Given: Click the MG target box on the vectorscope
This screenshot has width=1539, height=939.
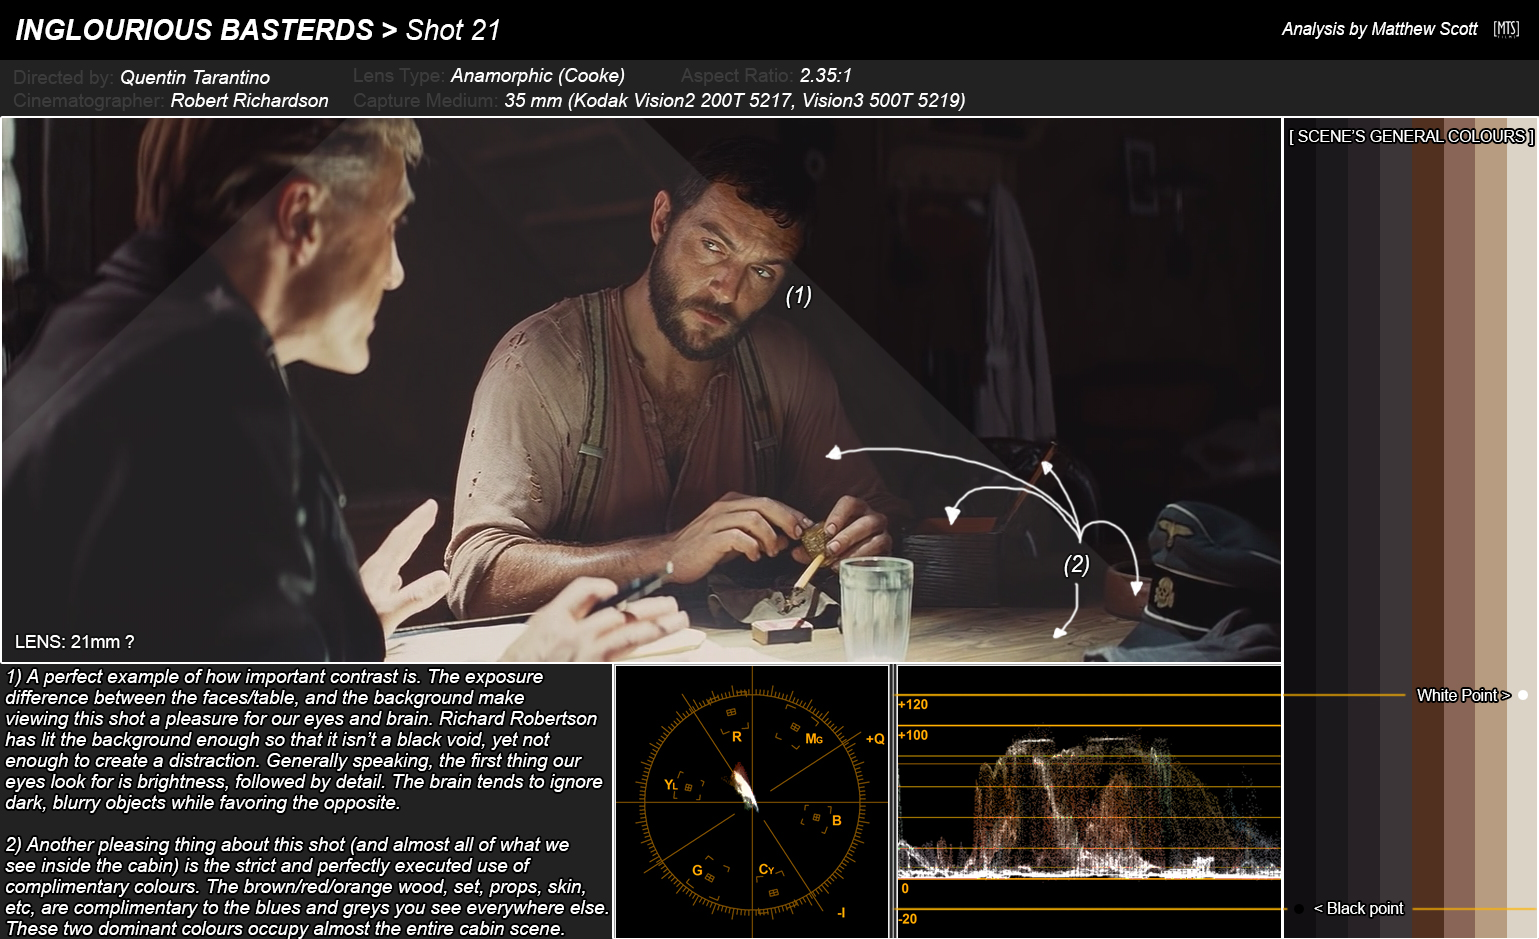Looking at the screenshot, I should point(795,727).
